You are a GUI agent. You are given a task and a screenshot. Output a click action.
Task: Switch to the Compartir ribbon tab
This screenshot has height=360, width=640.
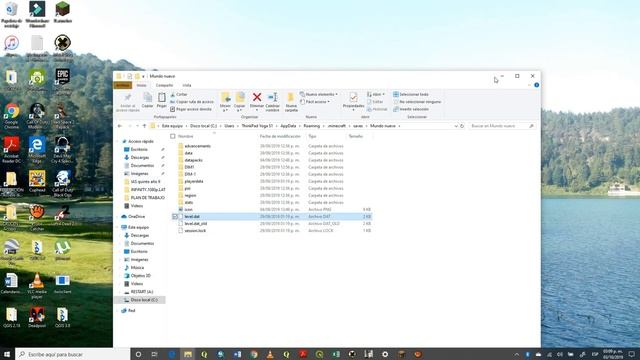click(x=164, y=85)
